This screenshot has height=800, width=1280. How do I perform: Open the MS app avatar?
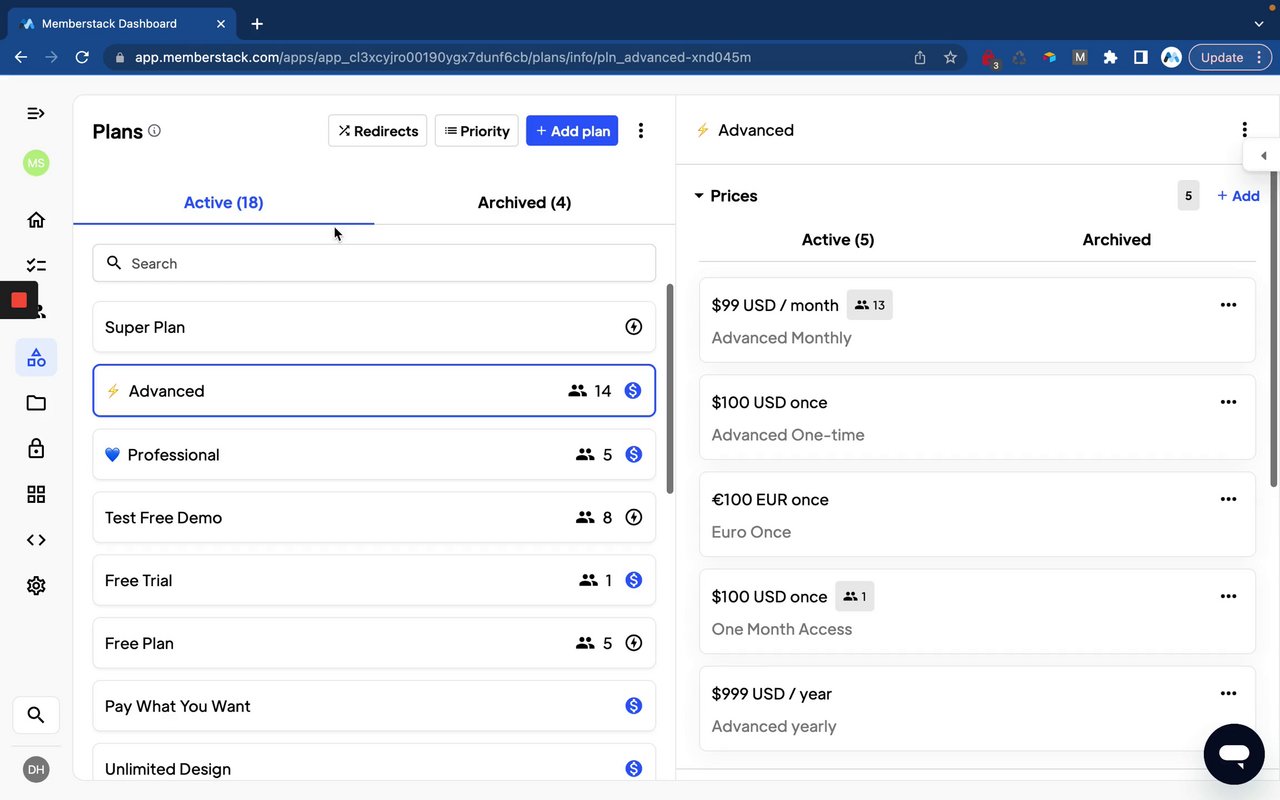click(36, 163)
